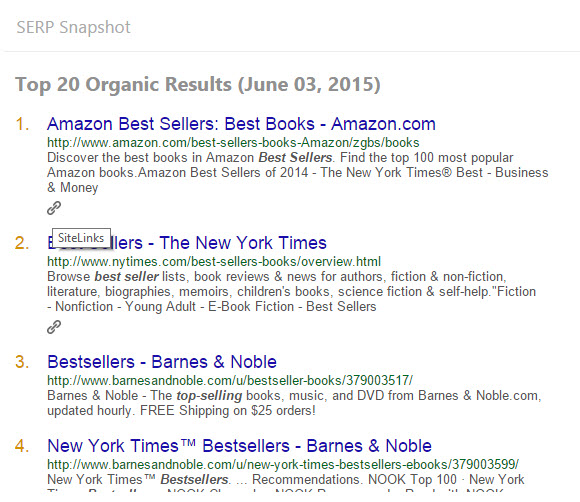
Task: Click rank number 2 beside New York Times result
Action: [x=22, y=243]
